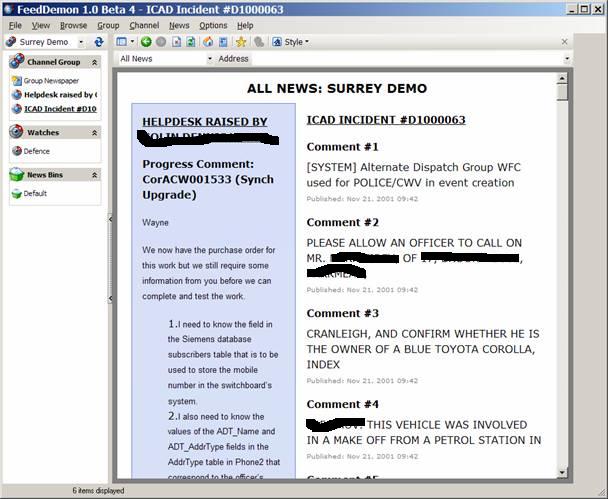Open the Help menu
Screen dimensions: 608x499
pyautogui.click(x=245, y=26)
